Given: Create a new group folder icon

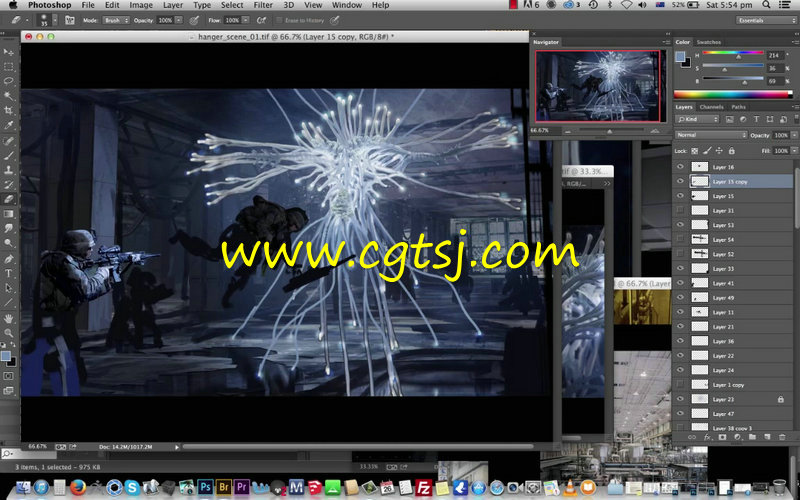Looking at the screenshot, I should tap(752, 437).
